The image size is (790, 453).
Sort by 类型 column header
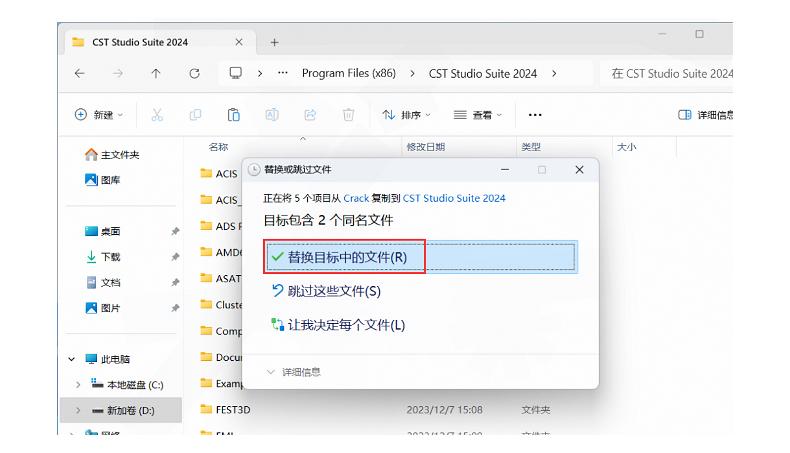tap(531, 147)
